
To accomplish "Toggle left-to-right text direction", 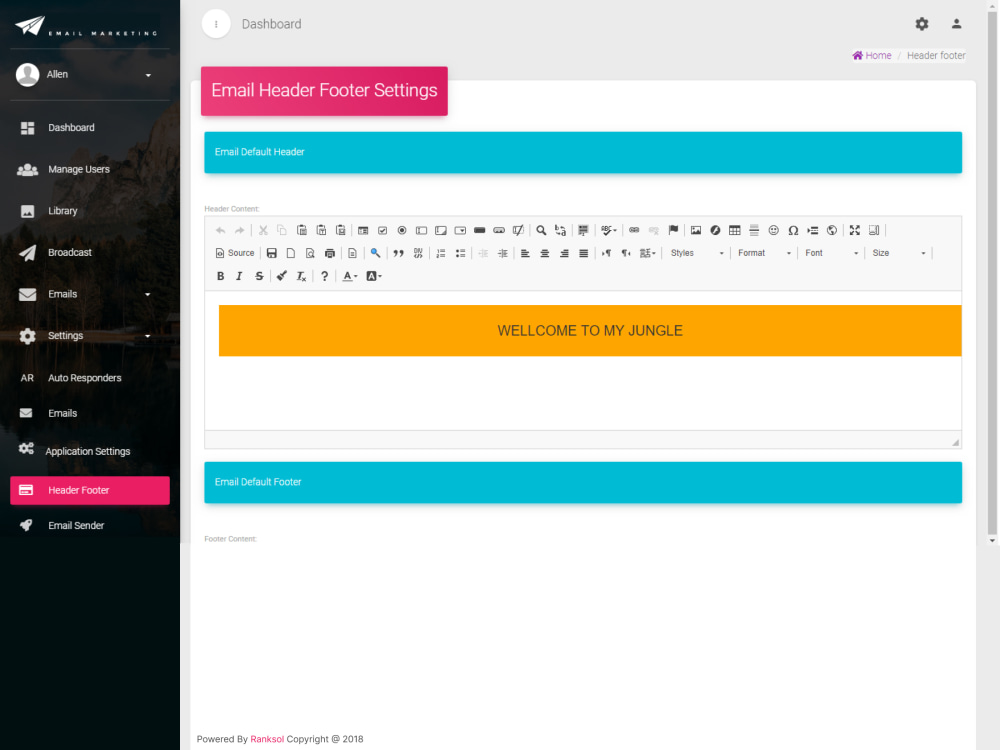I will 607,253.
